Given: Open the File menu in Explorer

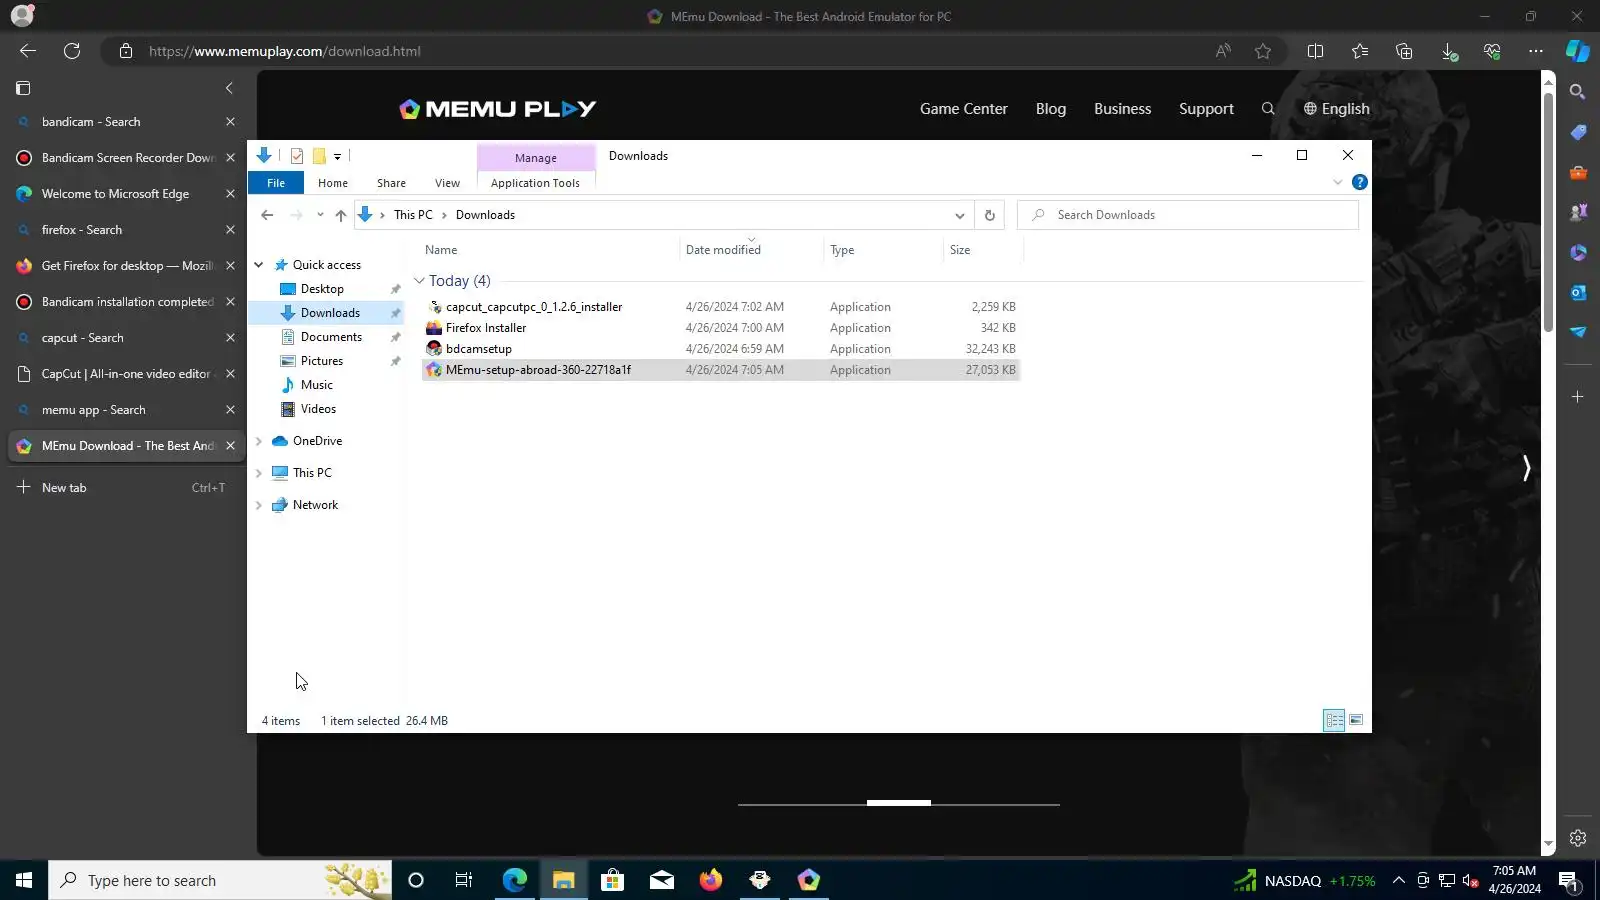Looking at the screenshot, I should click(276, 183).
